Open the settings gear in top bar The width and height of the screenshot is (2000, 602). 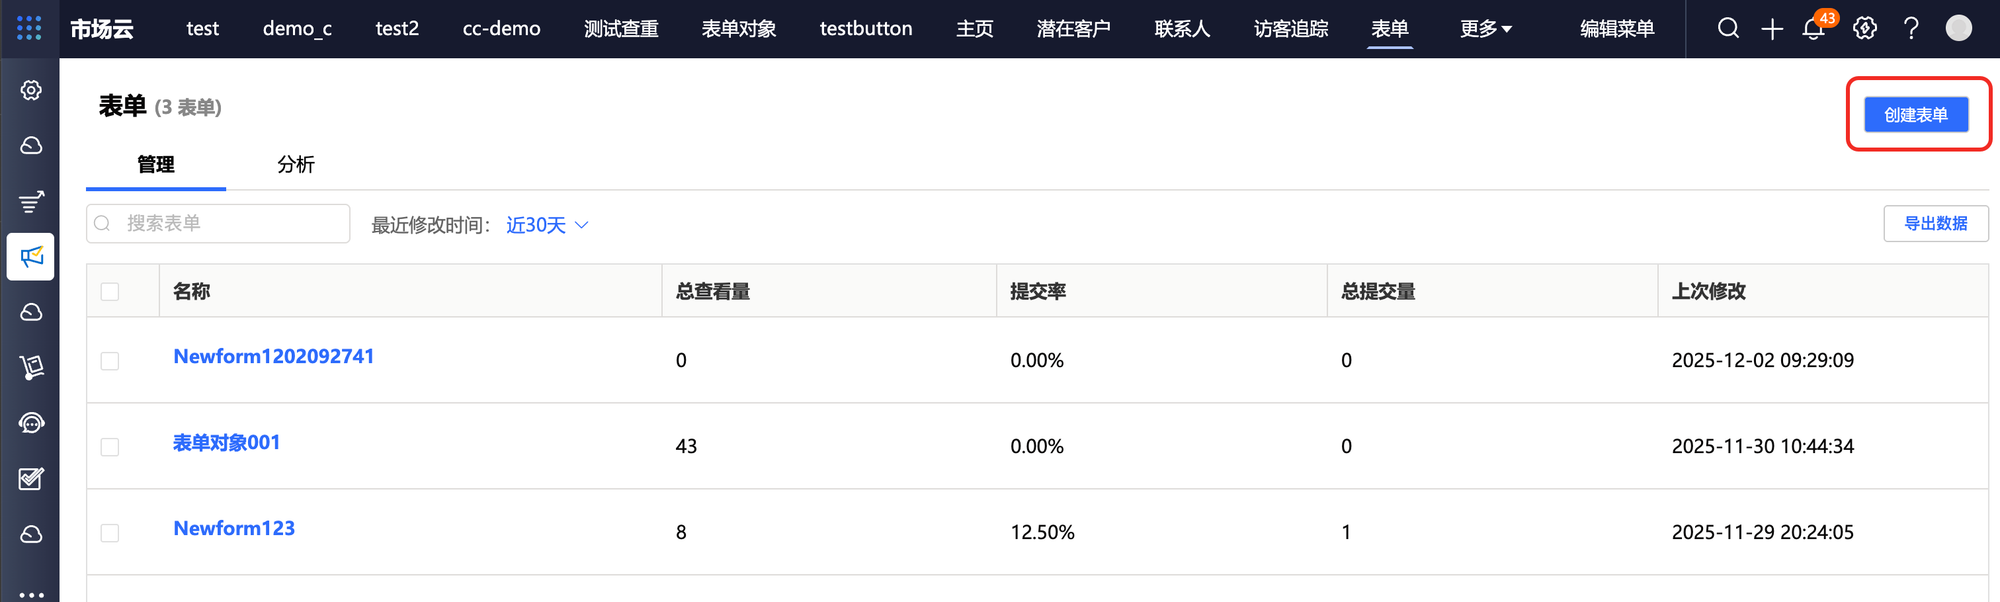pos(1865,28)
